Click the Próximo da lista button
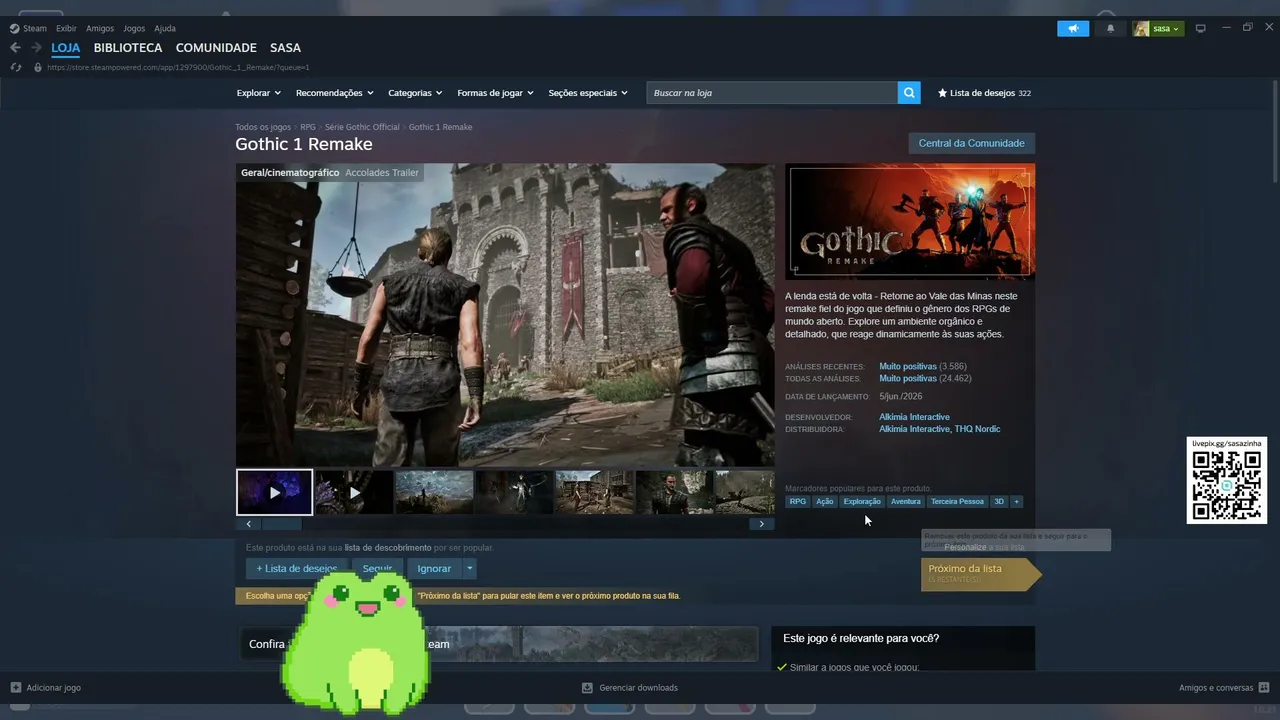Screen dimensions: 1280x720 (x=980, y=574)
